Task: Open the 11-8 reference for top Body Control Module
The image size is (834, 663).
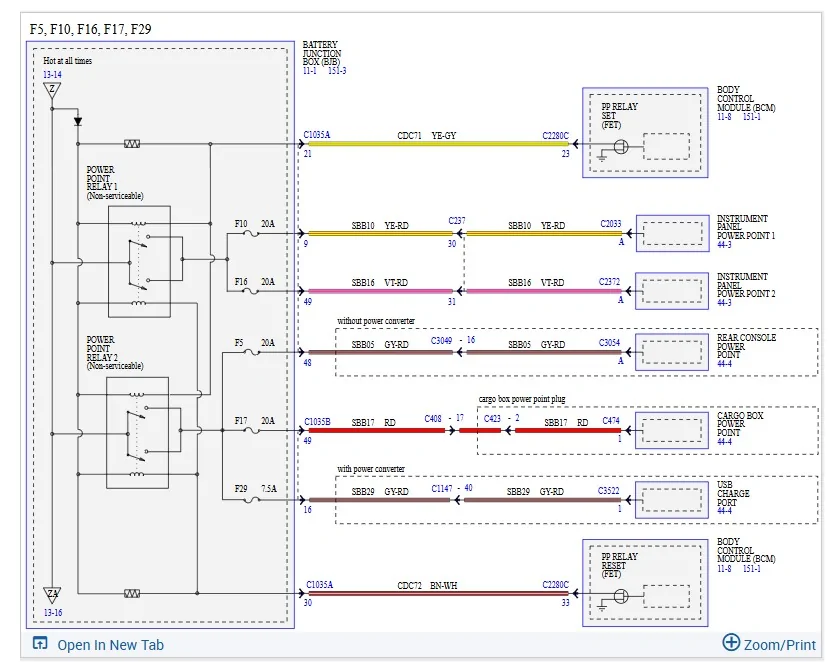Action: coord(724,116)
